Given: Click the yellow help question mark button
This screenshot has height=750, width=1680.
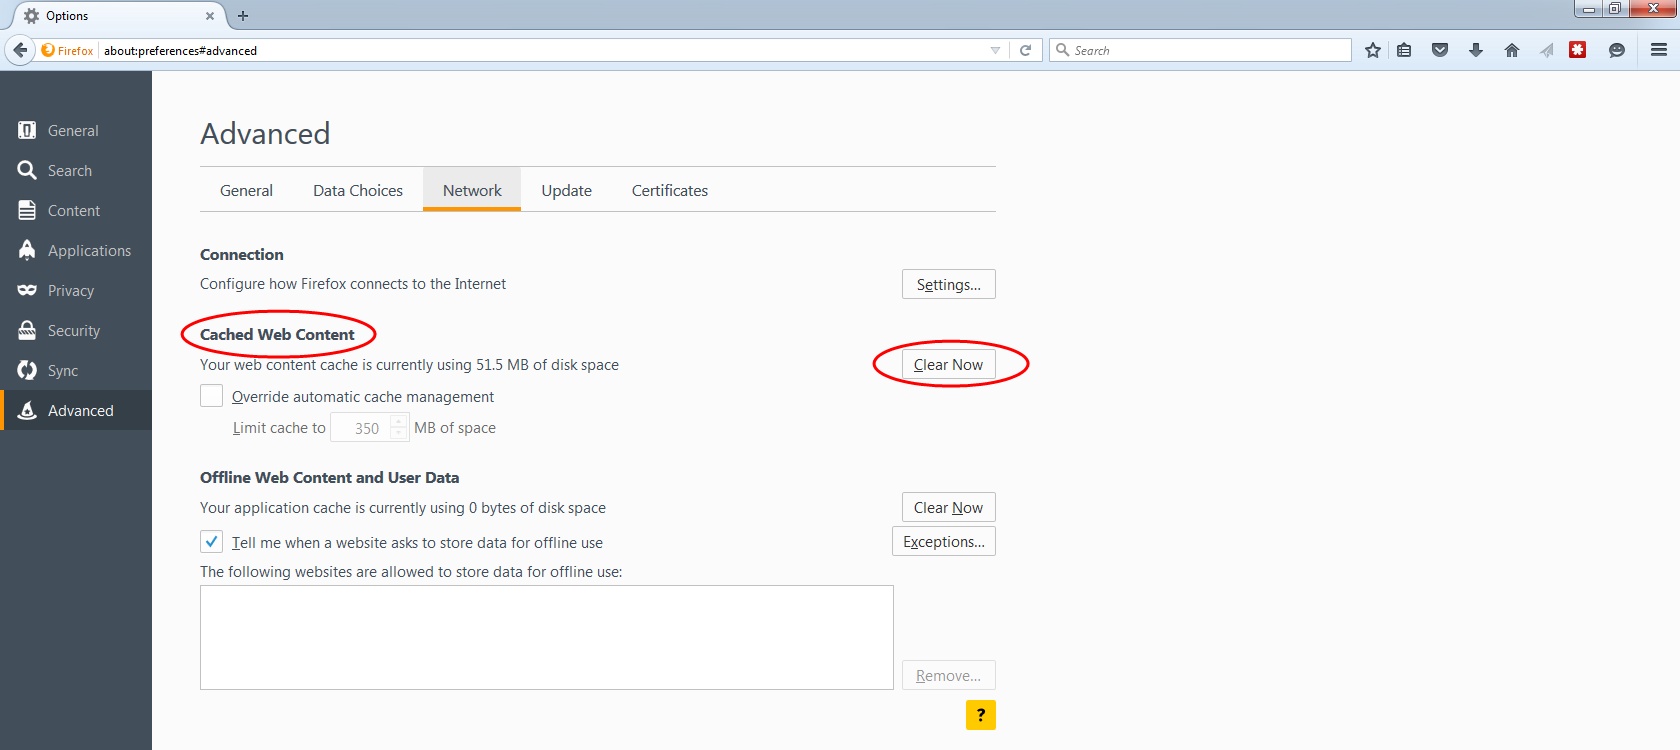Looking at the screenshot, I should point(980,715).
